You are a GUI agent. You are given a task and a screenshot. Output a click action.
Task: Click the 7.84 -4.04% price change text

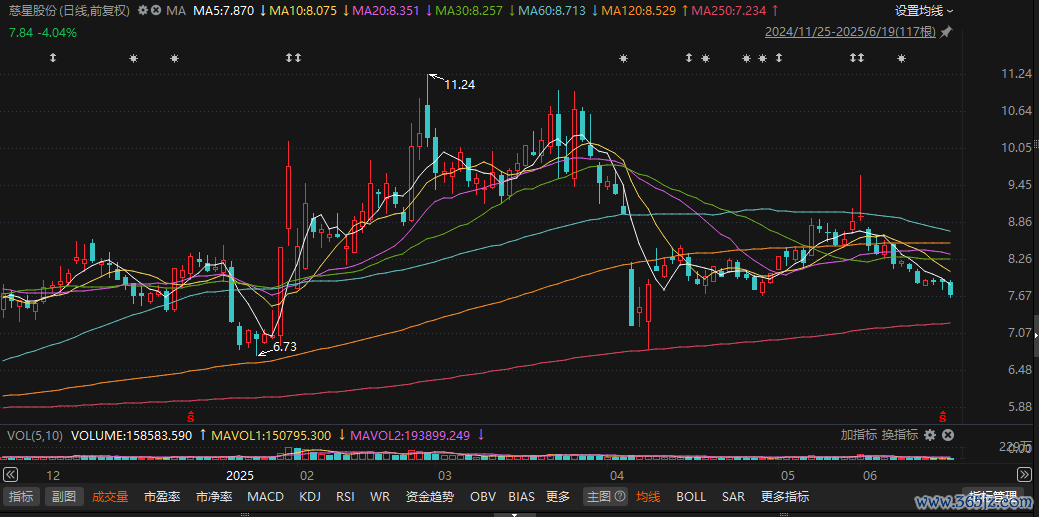43,32
